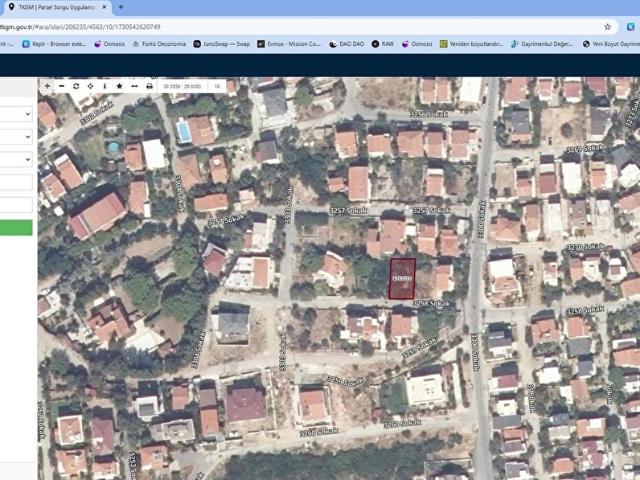Open a new browser tab
Image resolution: width=640 pixels, height=480 pixels.
click(x=121, y=7)
